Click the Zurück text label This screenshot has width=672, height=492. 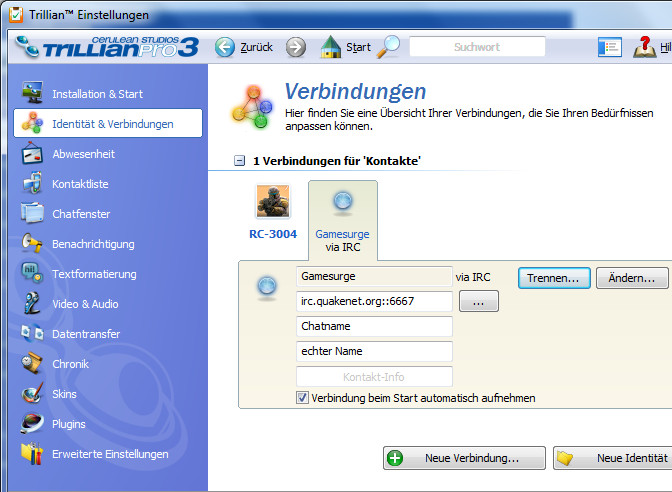(x=256, y=47)
